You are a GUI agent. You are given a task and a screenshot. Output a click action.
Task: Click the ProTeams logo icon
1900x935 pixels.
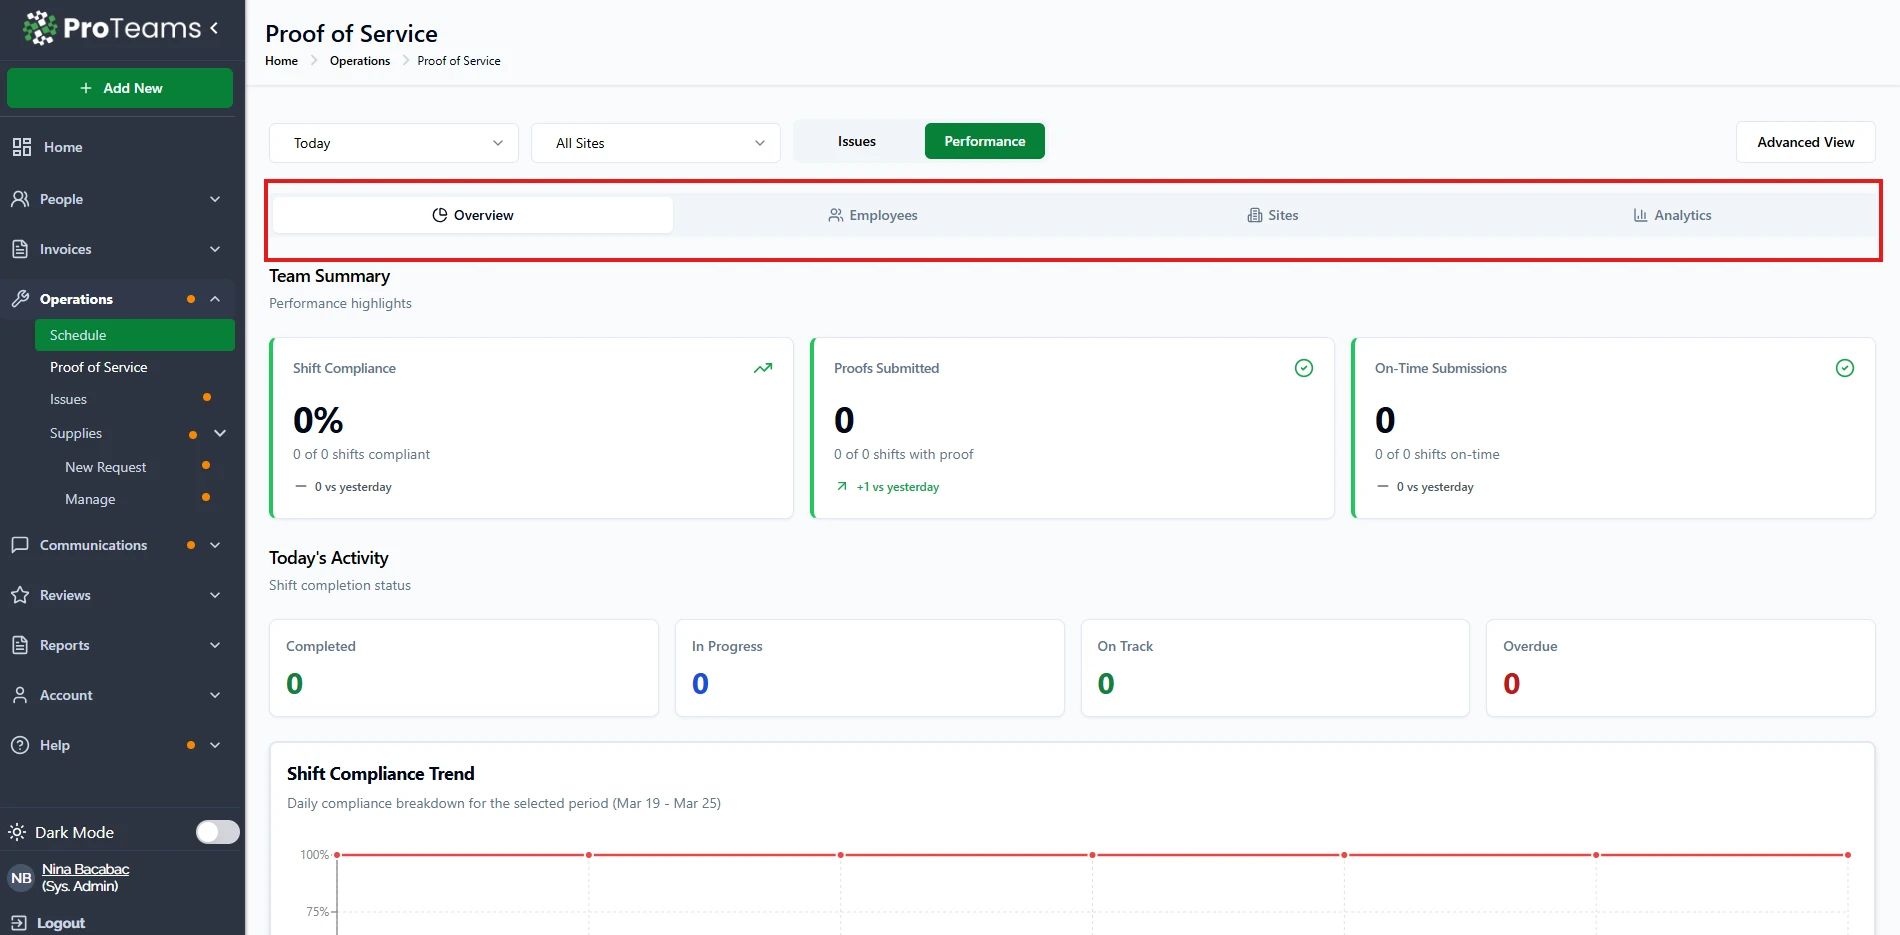pyautogui.click(x=40, y=28)
